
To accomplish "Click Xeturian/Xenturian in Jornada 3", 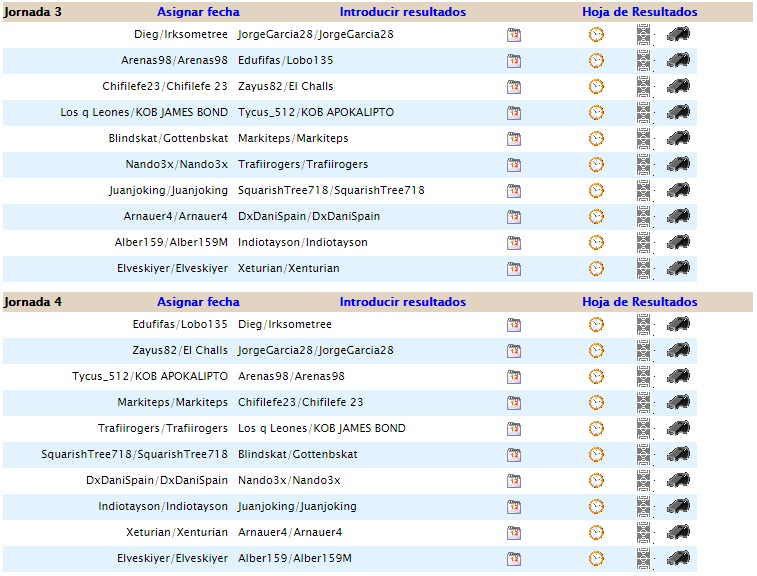I will pos(289,268).
